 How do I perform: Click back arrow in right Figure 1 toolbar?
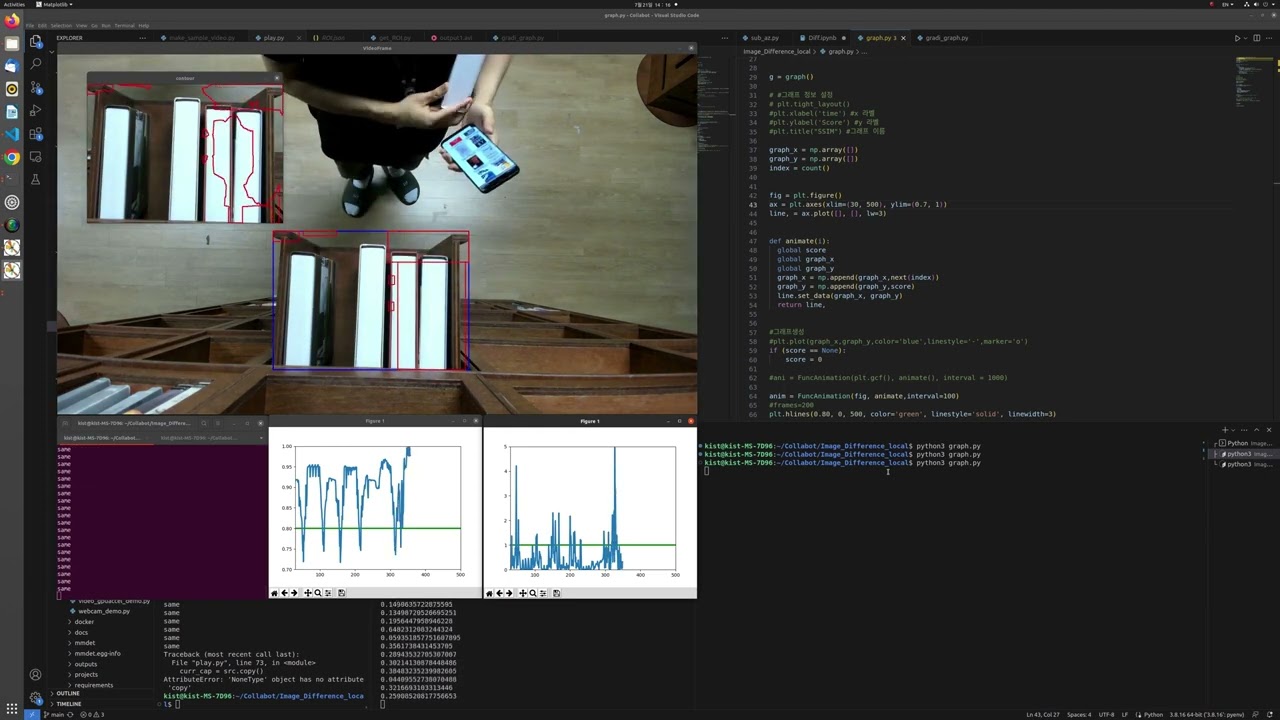point(499,593)
